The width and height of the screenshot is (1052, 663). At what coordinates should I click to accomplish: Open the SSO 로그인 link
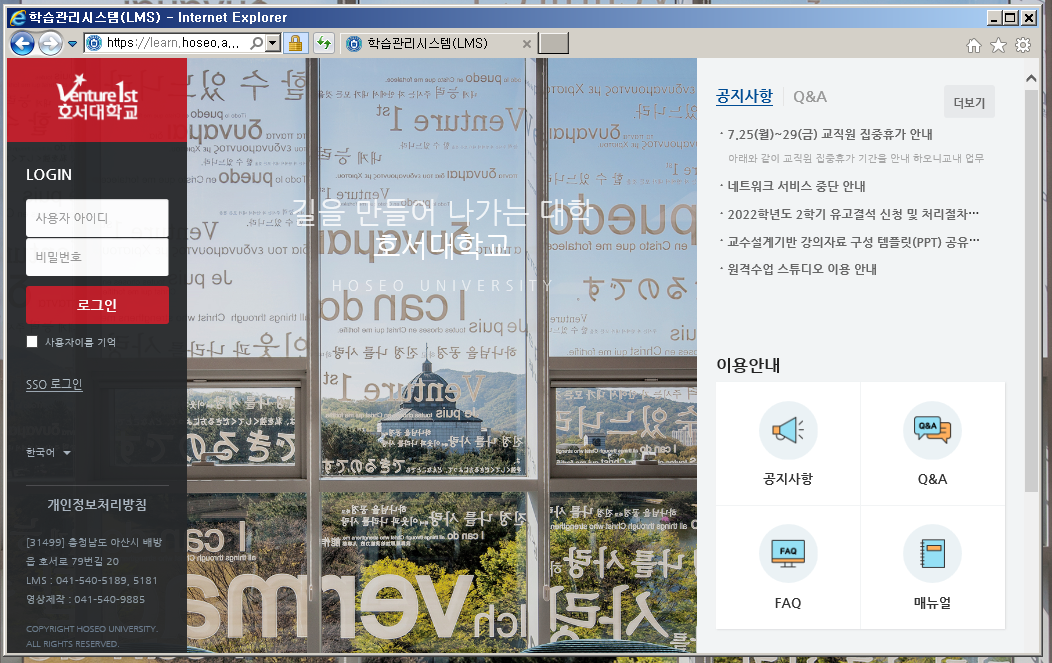[x=53, y=383]
